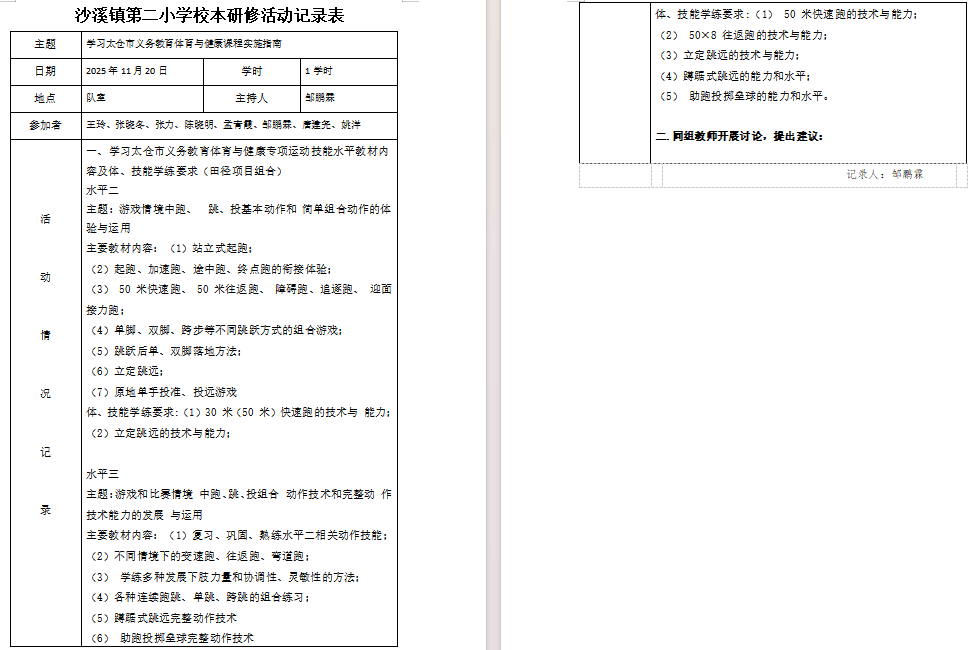Click the 主持人 label cell
The height and width of the screenshot is (650, 968).
[252, 98]
